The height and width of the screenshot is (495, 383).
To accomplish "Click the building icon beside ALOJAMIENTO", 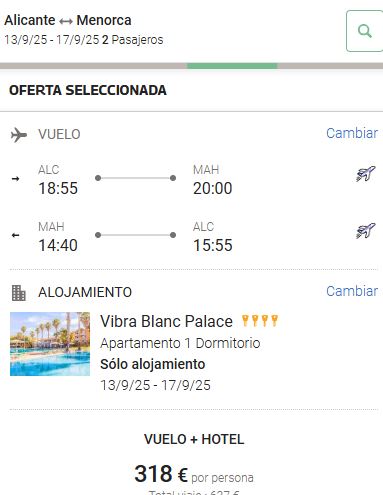I will click(x=19, y=293).
